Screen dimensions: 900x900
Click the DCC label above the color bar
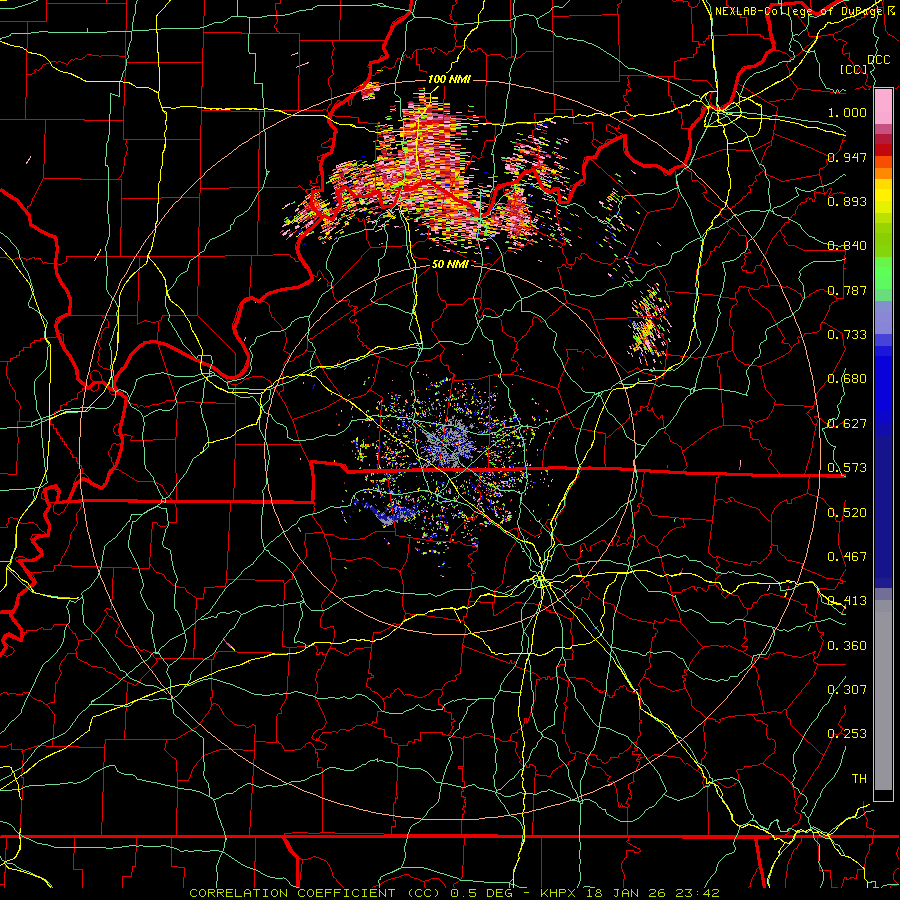pos(878,60)
